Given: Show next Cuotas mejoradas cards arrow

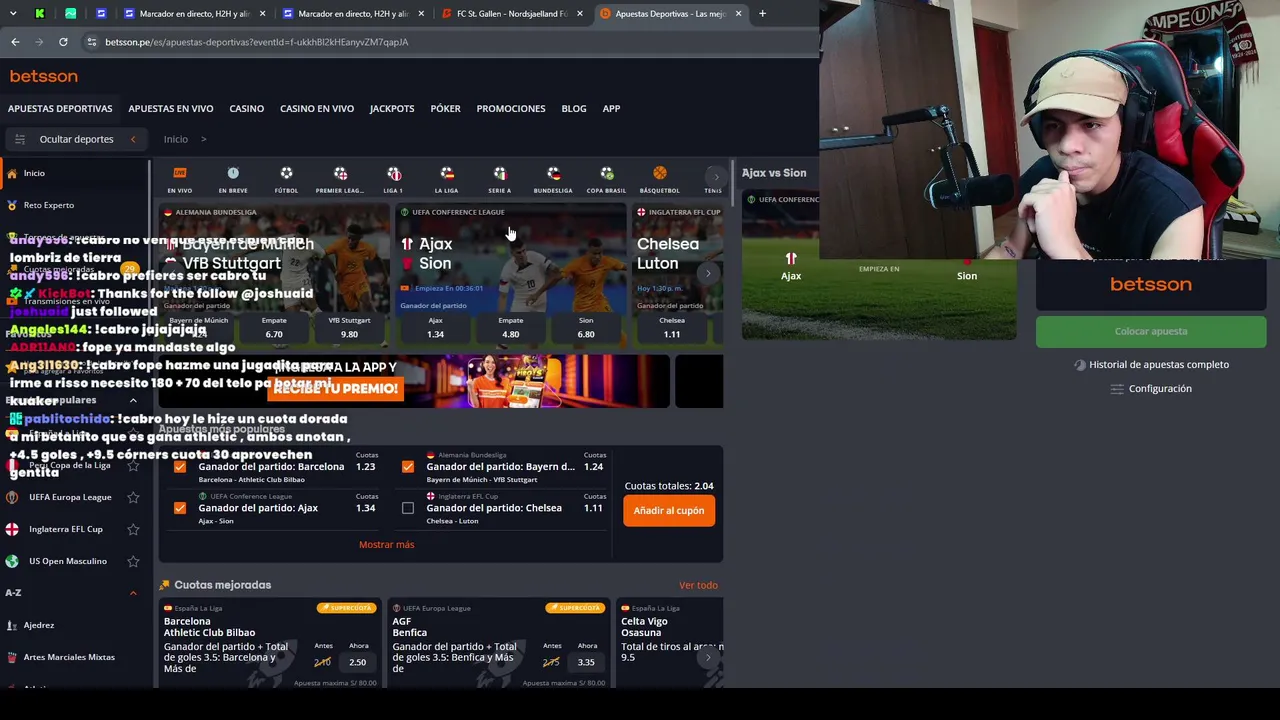Looking at the screenshot, I should pos(708,657).
